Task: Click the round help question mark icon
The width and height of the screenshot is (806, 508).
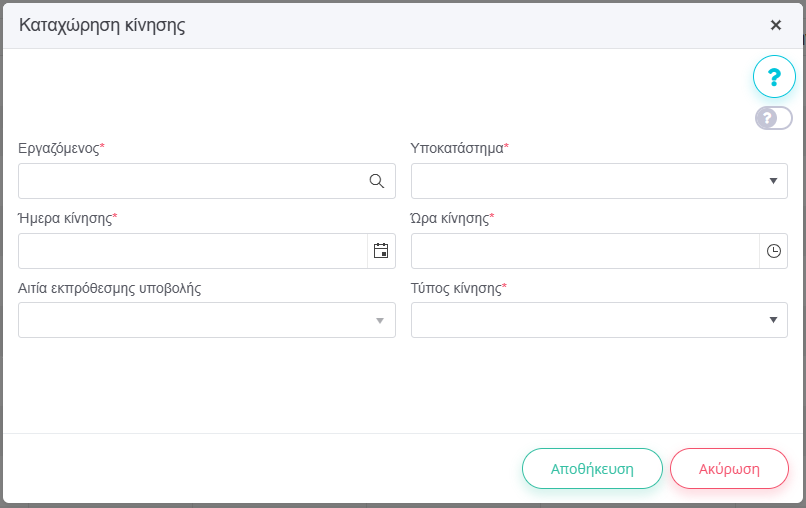Action: pos(773,76)
